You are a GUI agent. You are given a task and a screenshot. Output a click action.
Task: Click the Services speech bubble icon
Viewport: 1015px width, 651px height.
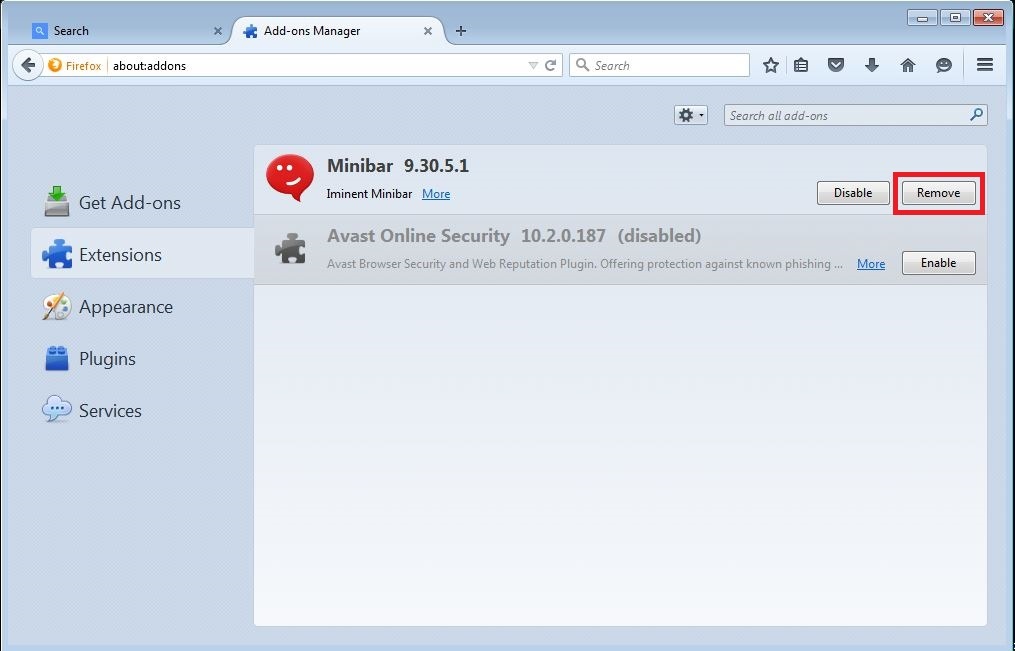point(57,409)
